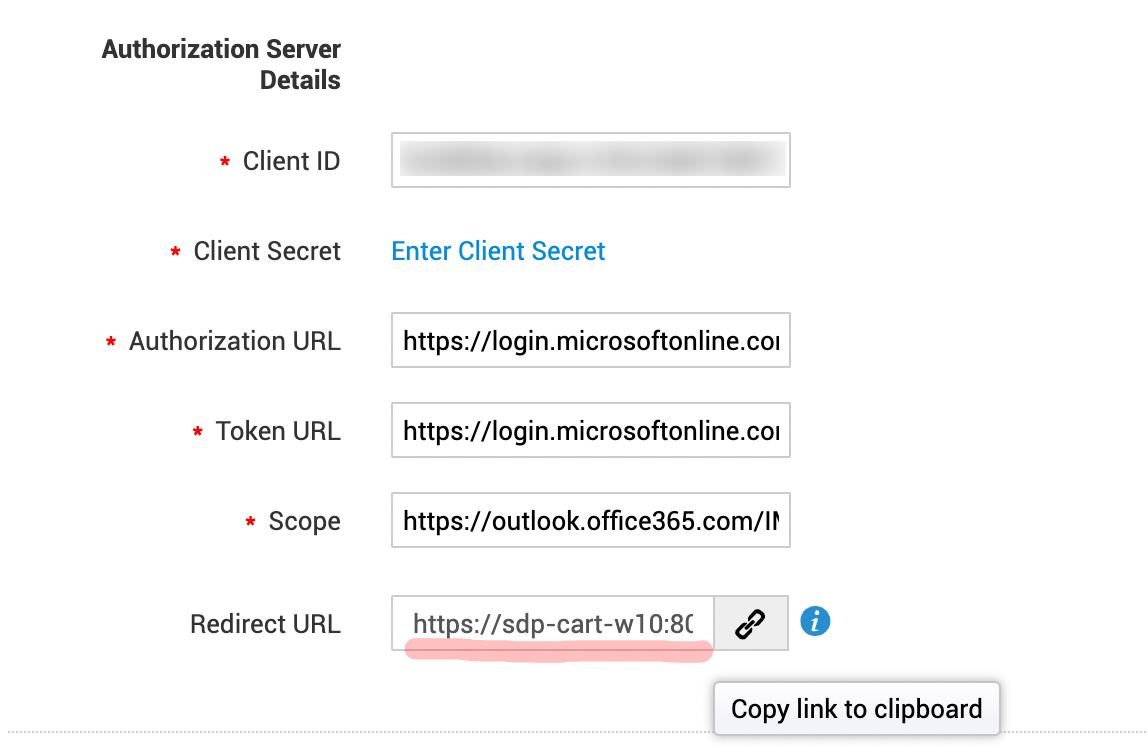Click the red asterisk before Authorization URL
Image resolution: width=1148 pixels, height=750 pixels.
111,342
